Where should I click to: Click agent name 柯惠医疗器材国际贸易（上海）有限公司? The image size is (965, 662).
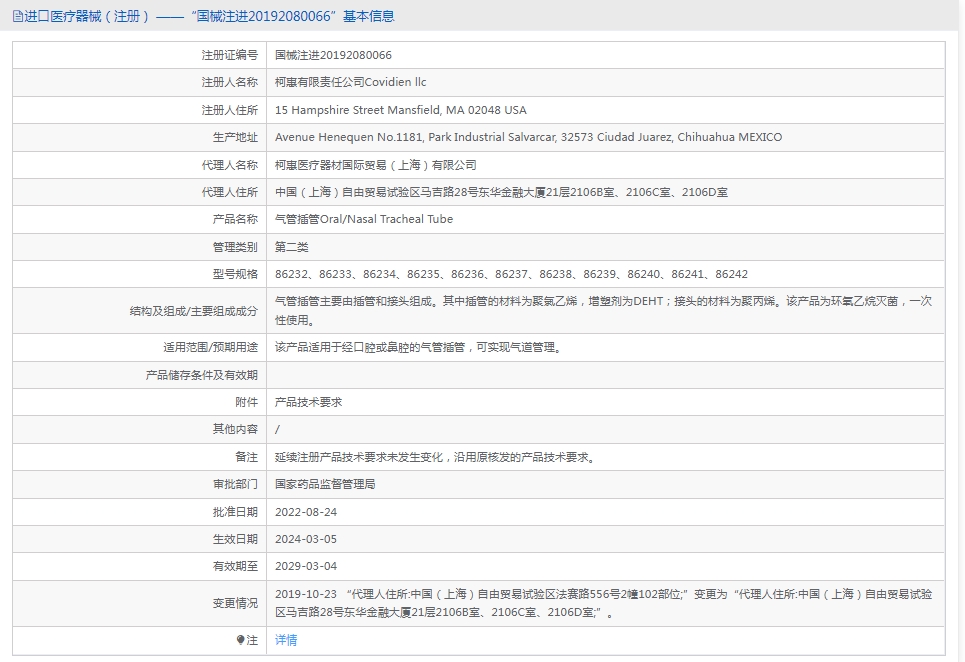click(375, 165)
